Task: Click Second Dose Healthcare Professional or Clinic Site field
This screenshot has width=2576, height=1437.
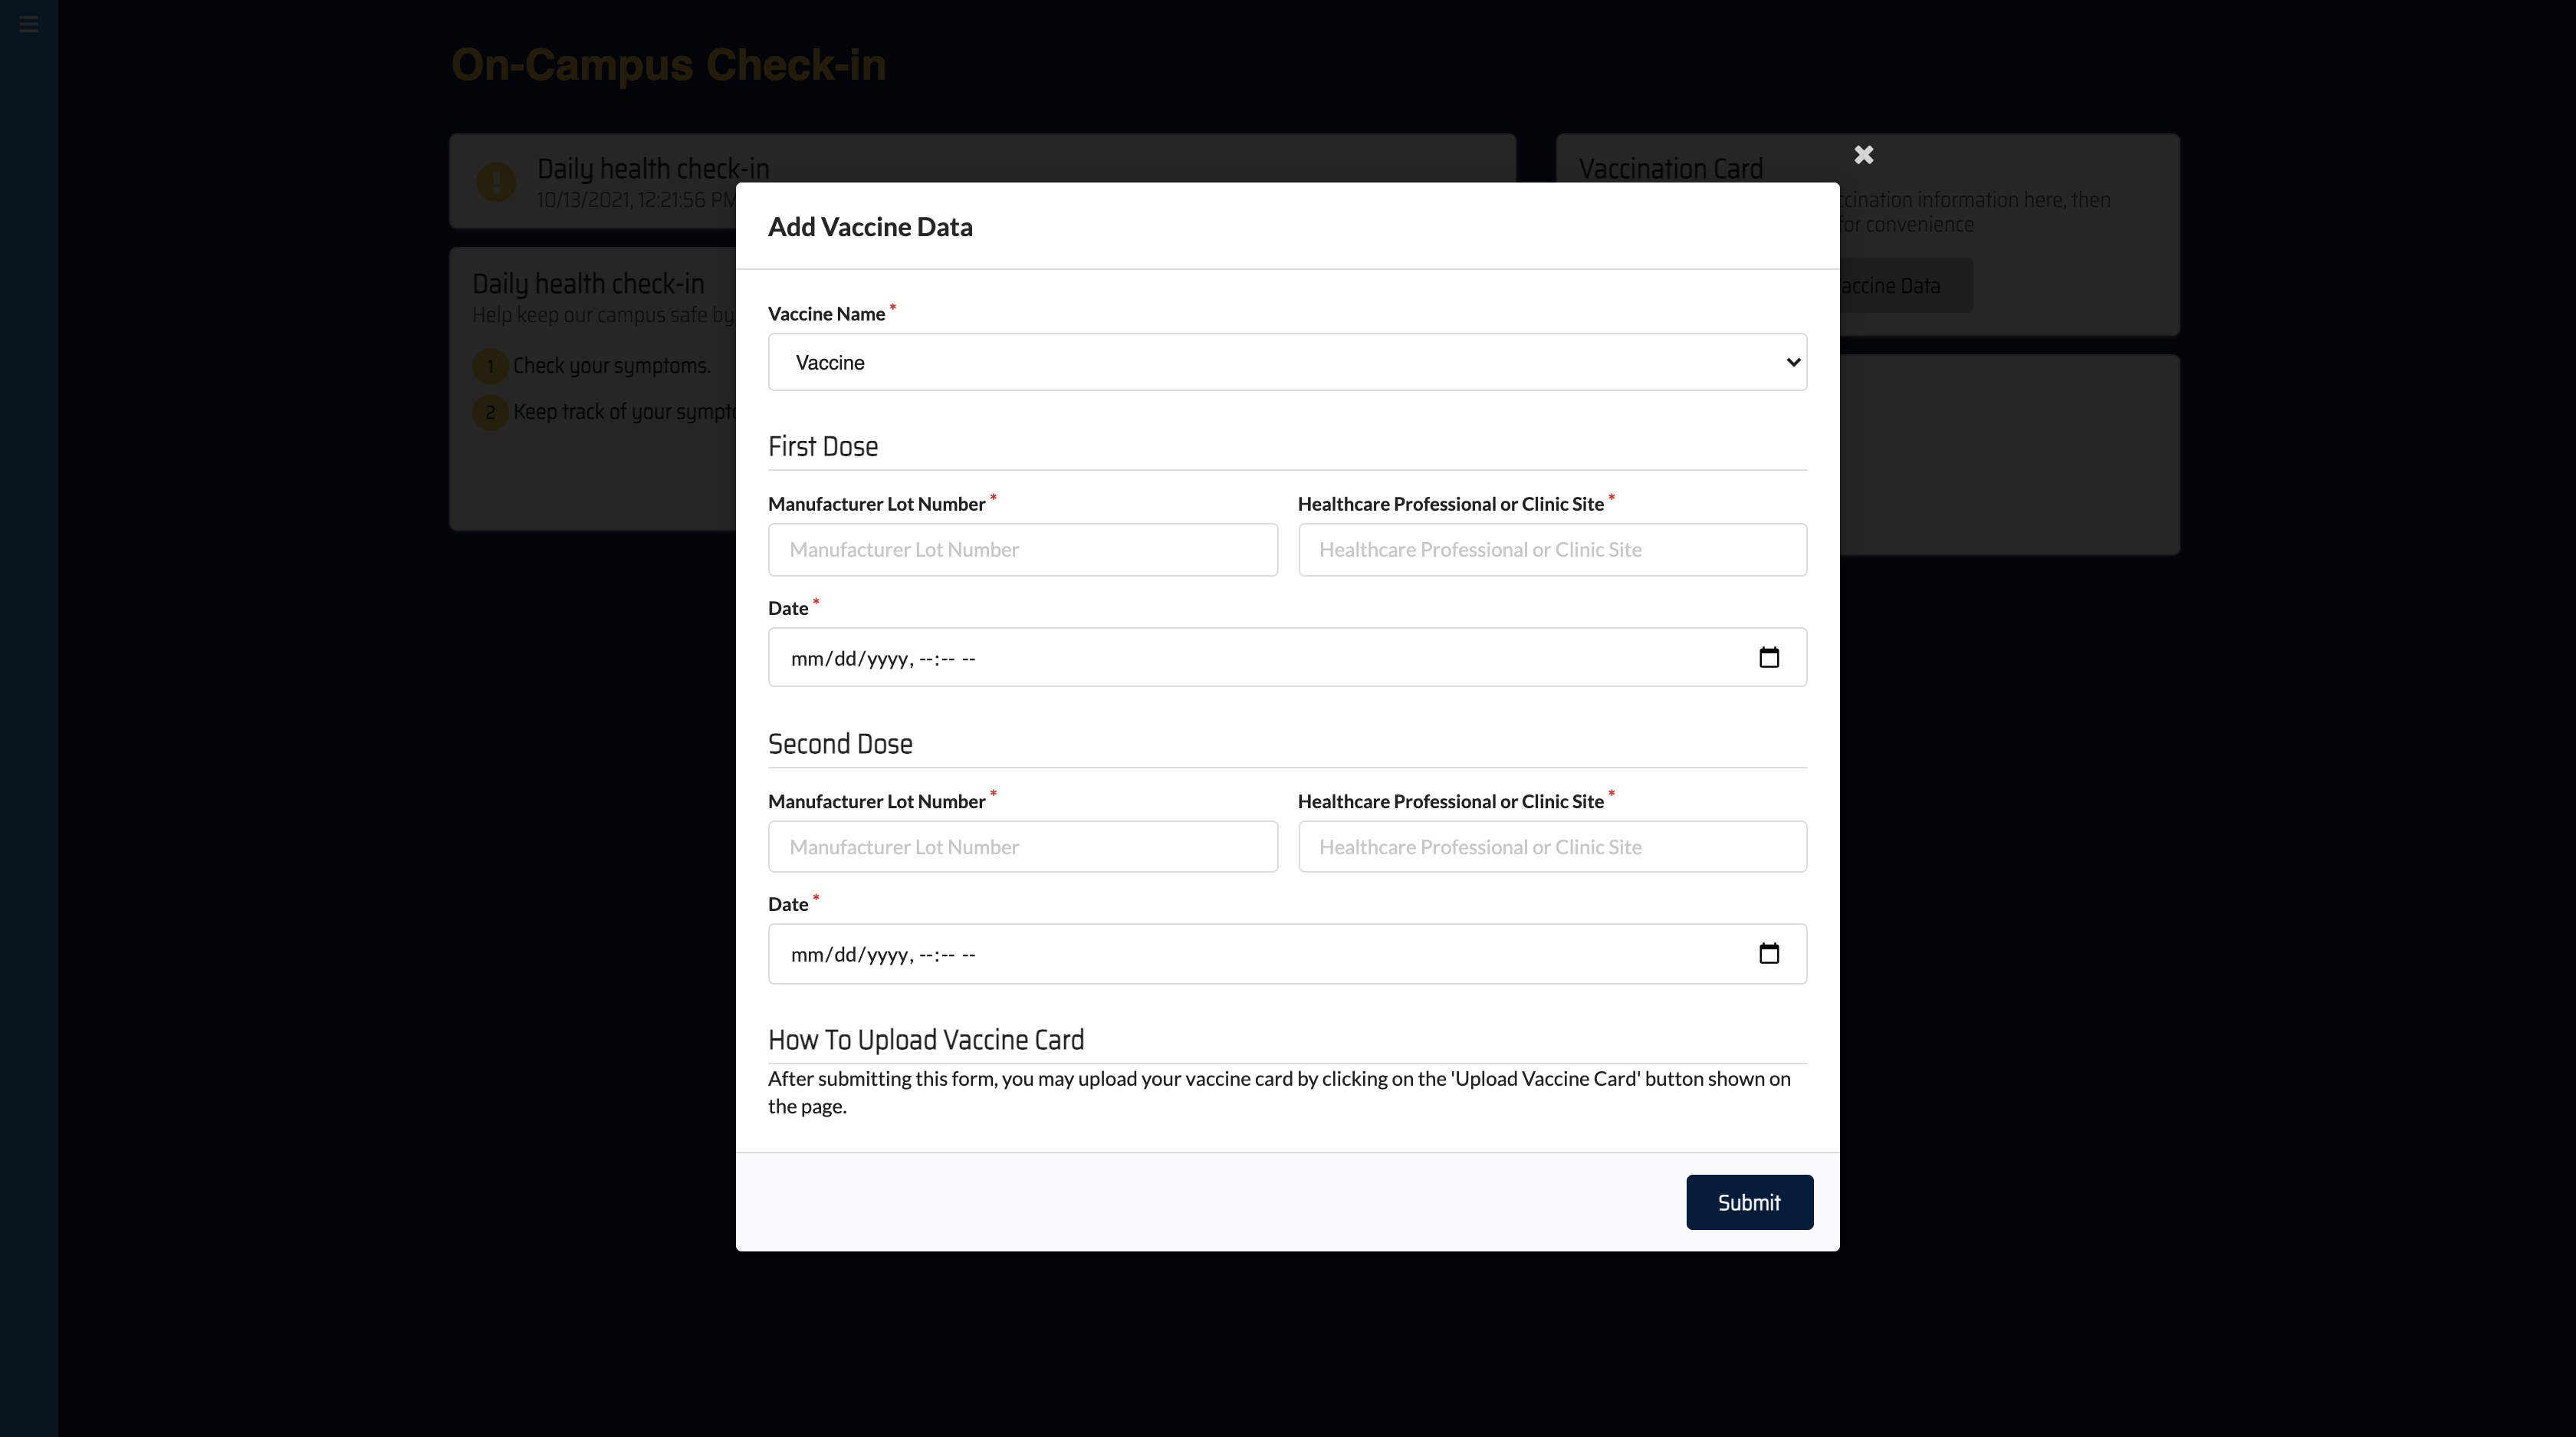Action: pyautogui.click(x=1552, y=847)
